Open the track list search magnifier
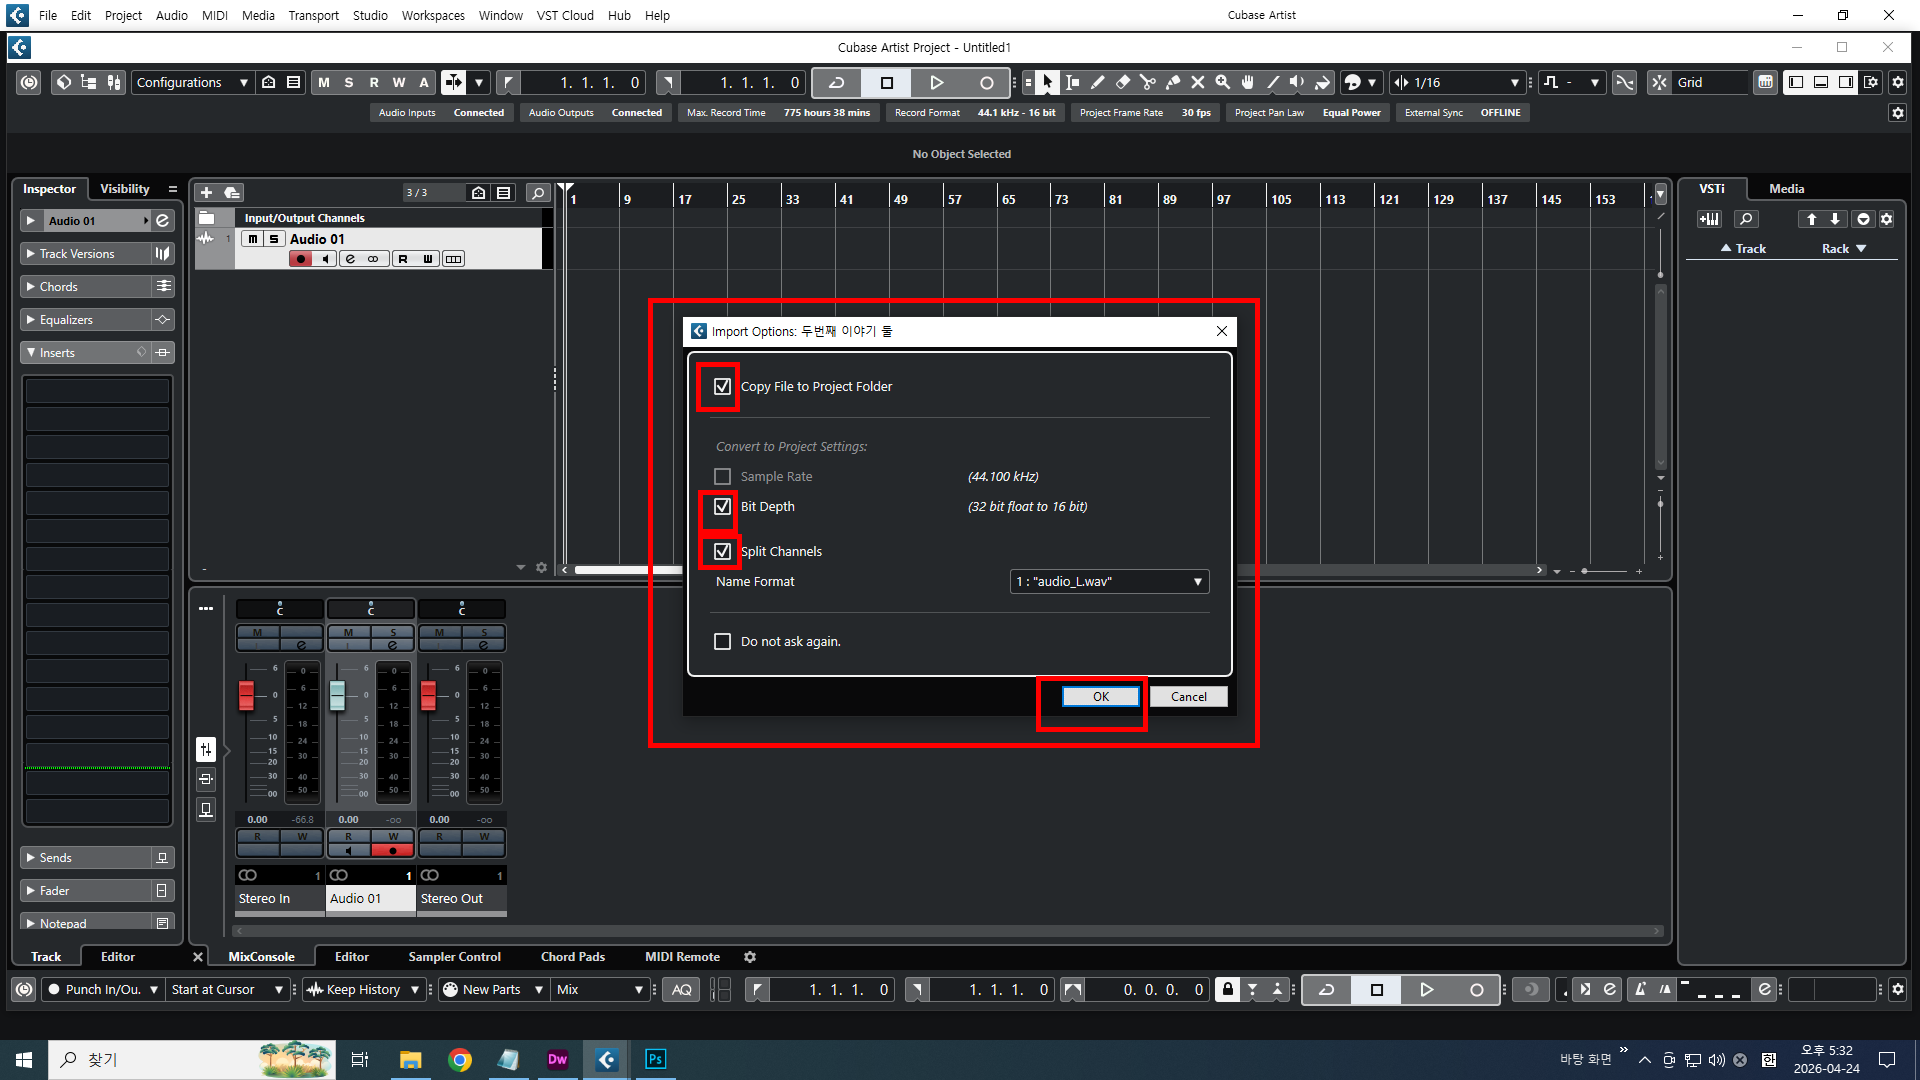This screenshot has height=1080, width=1920. pyautogui.click(x=538, y=193)
